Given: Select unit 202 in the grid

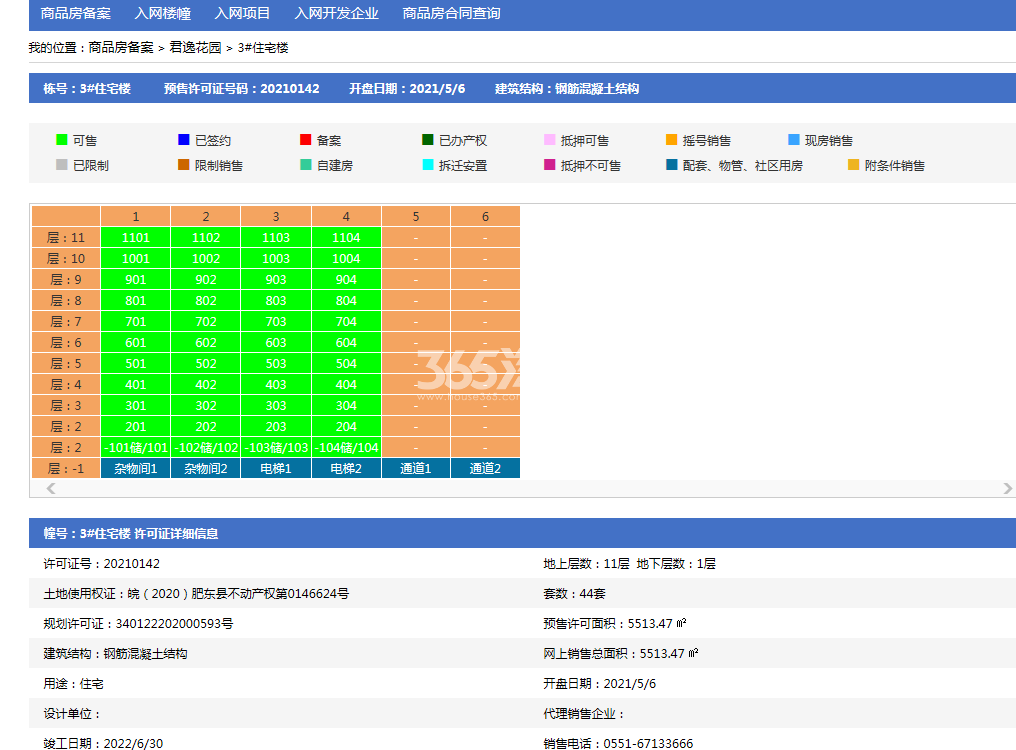Looking at the screenshot, I should (x=205, y=427).
